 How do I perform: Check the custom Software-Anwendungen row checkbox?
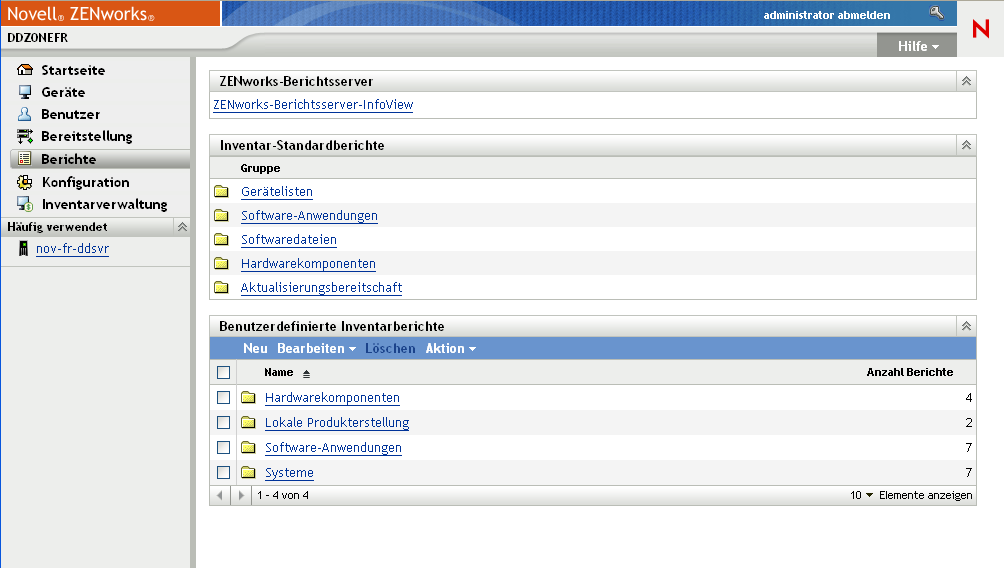223,448
